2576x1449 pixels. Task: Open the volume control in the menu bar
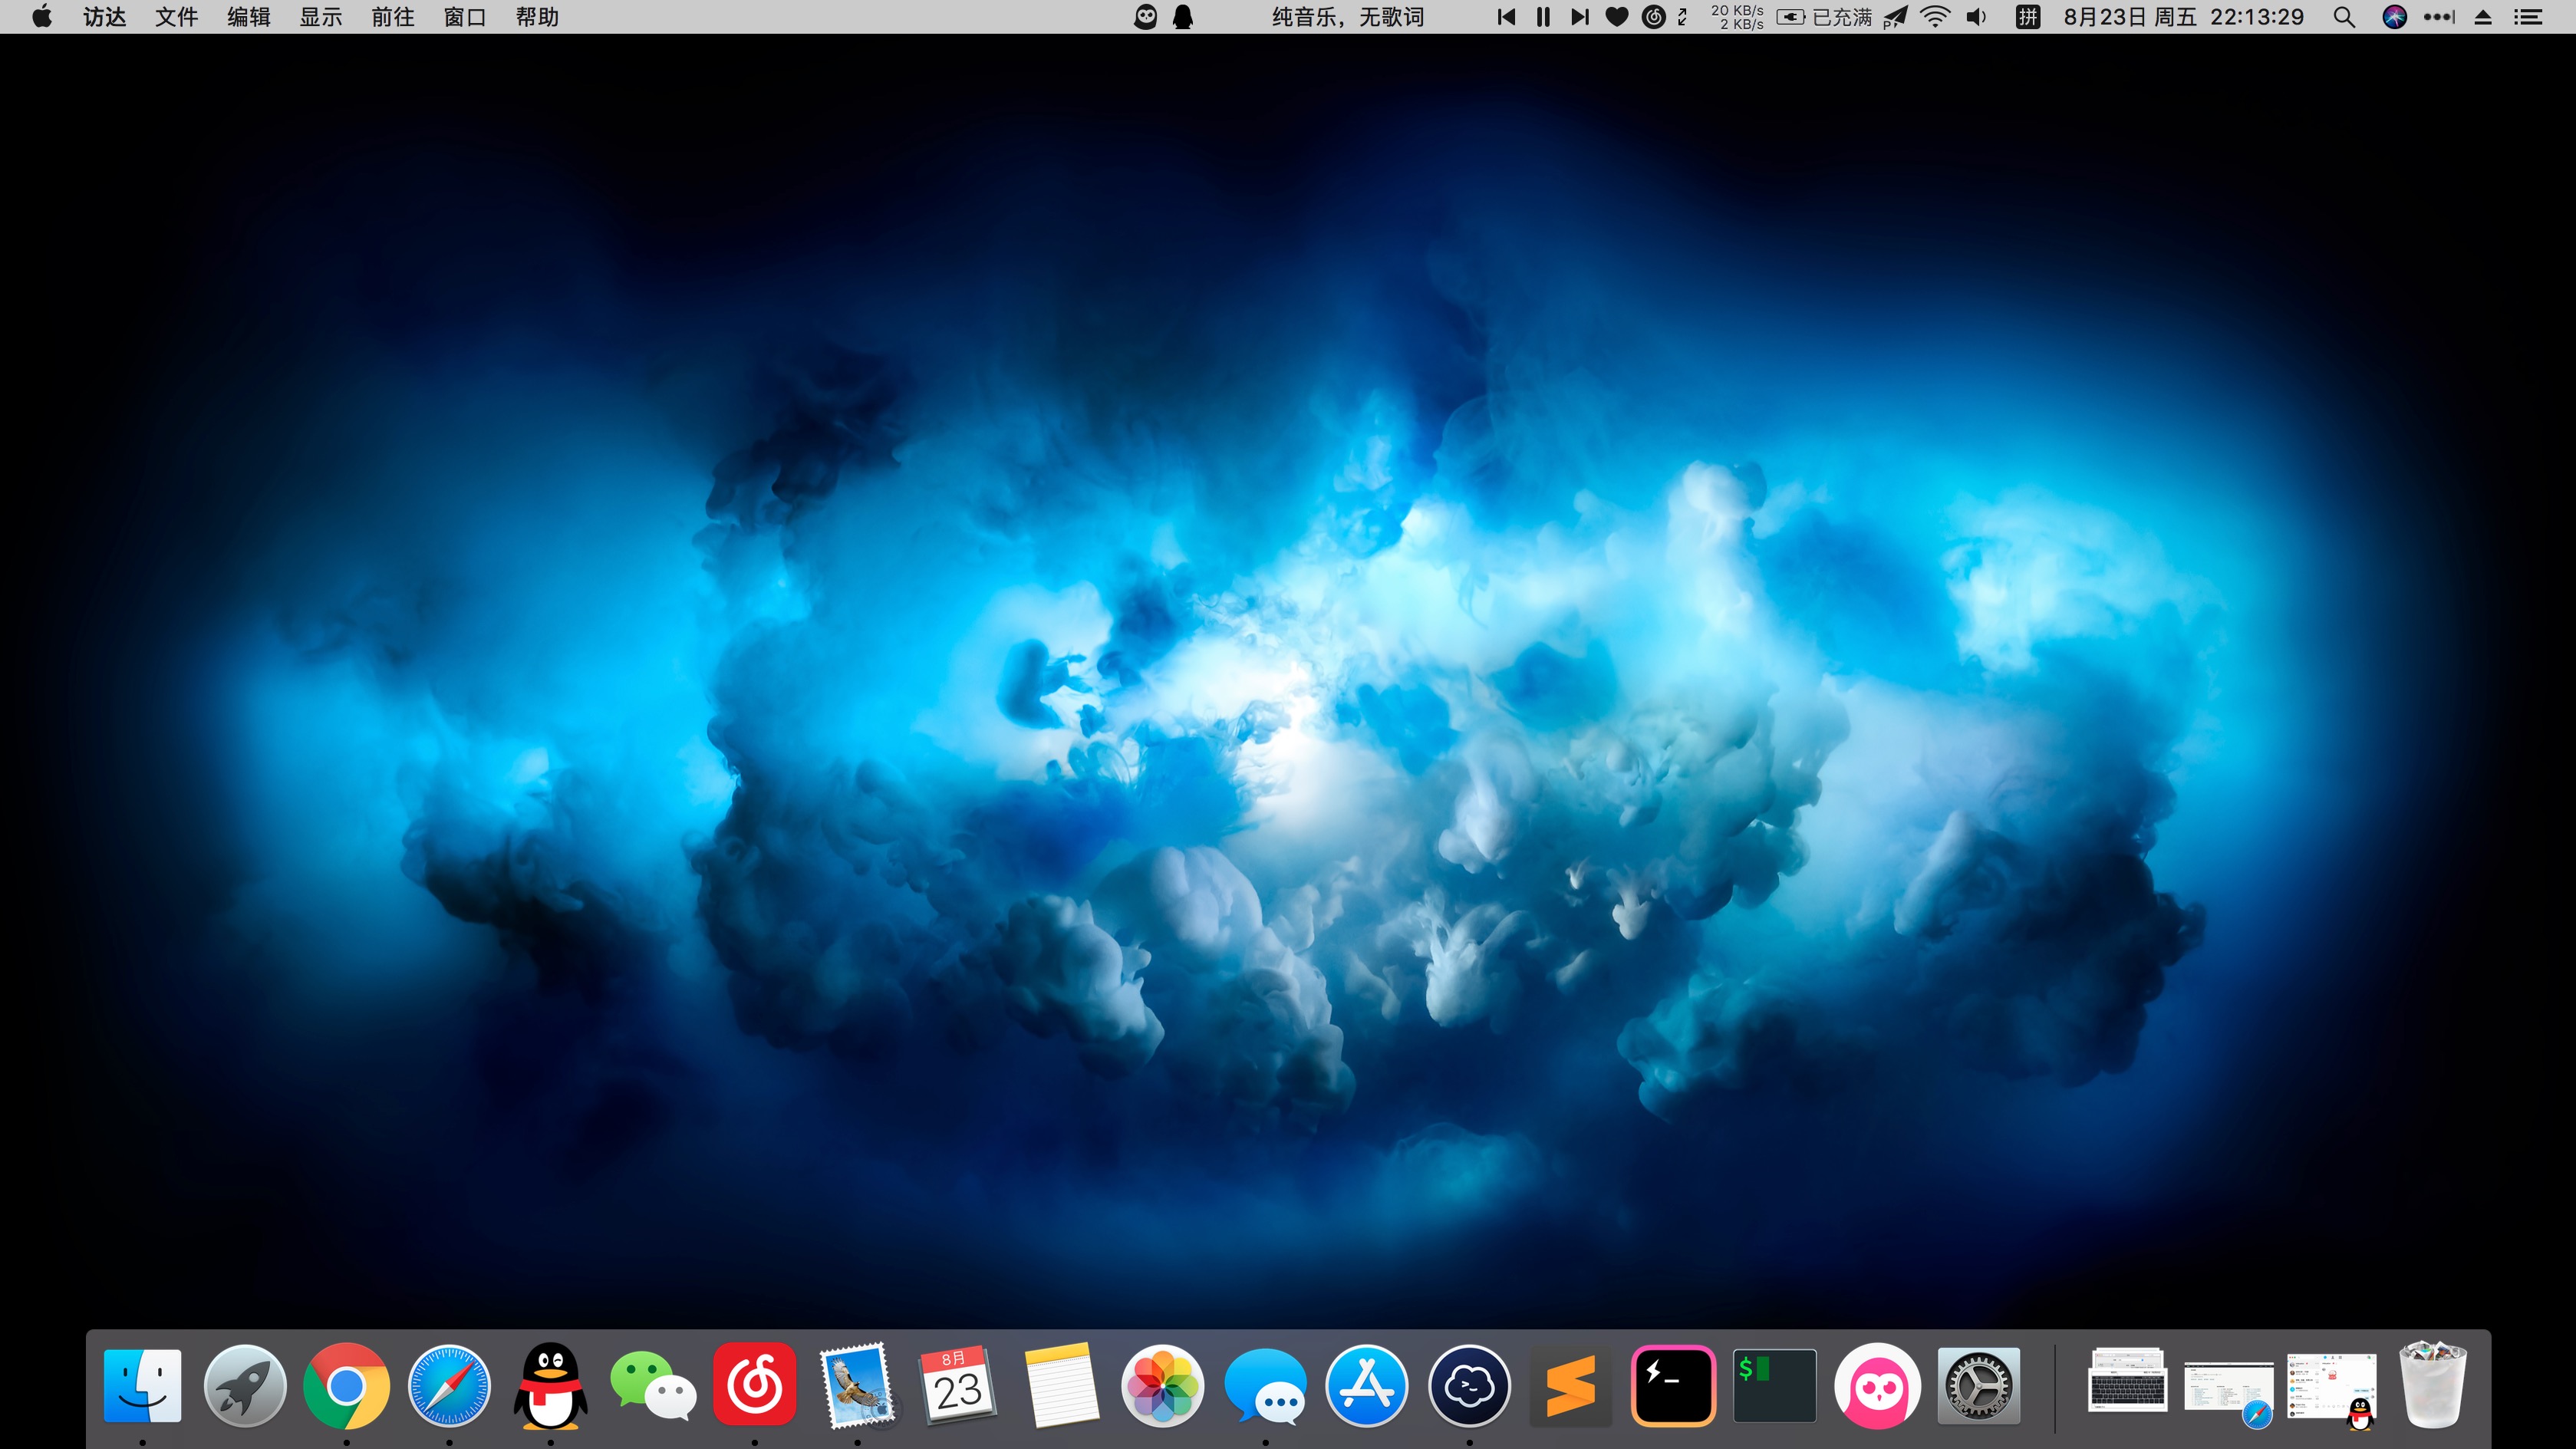[1977, 17]
